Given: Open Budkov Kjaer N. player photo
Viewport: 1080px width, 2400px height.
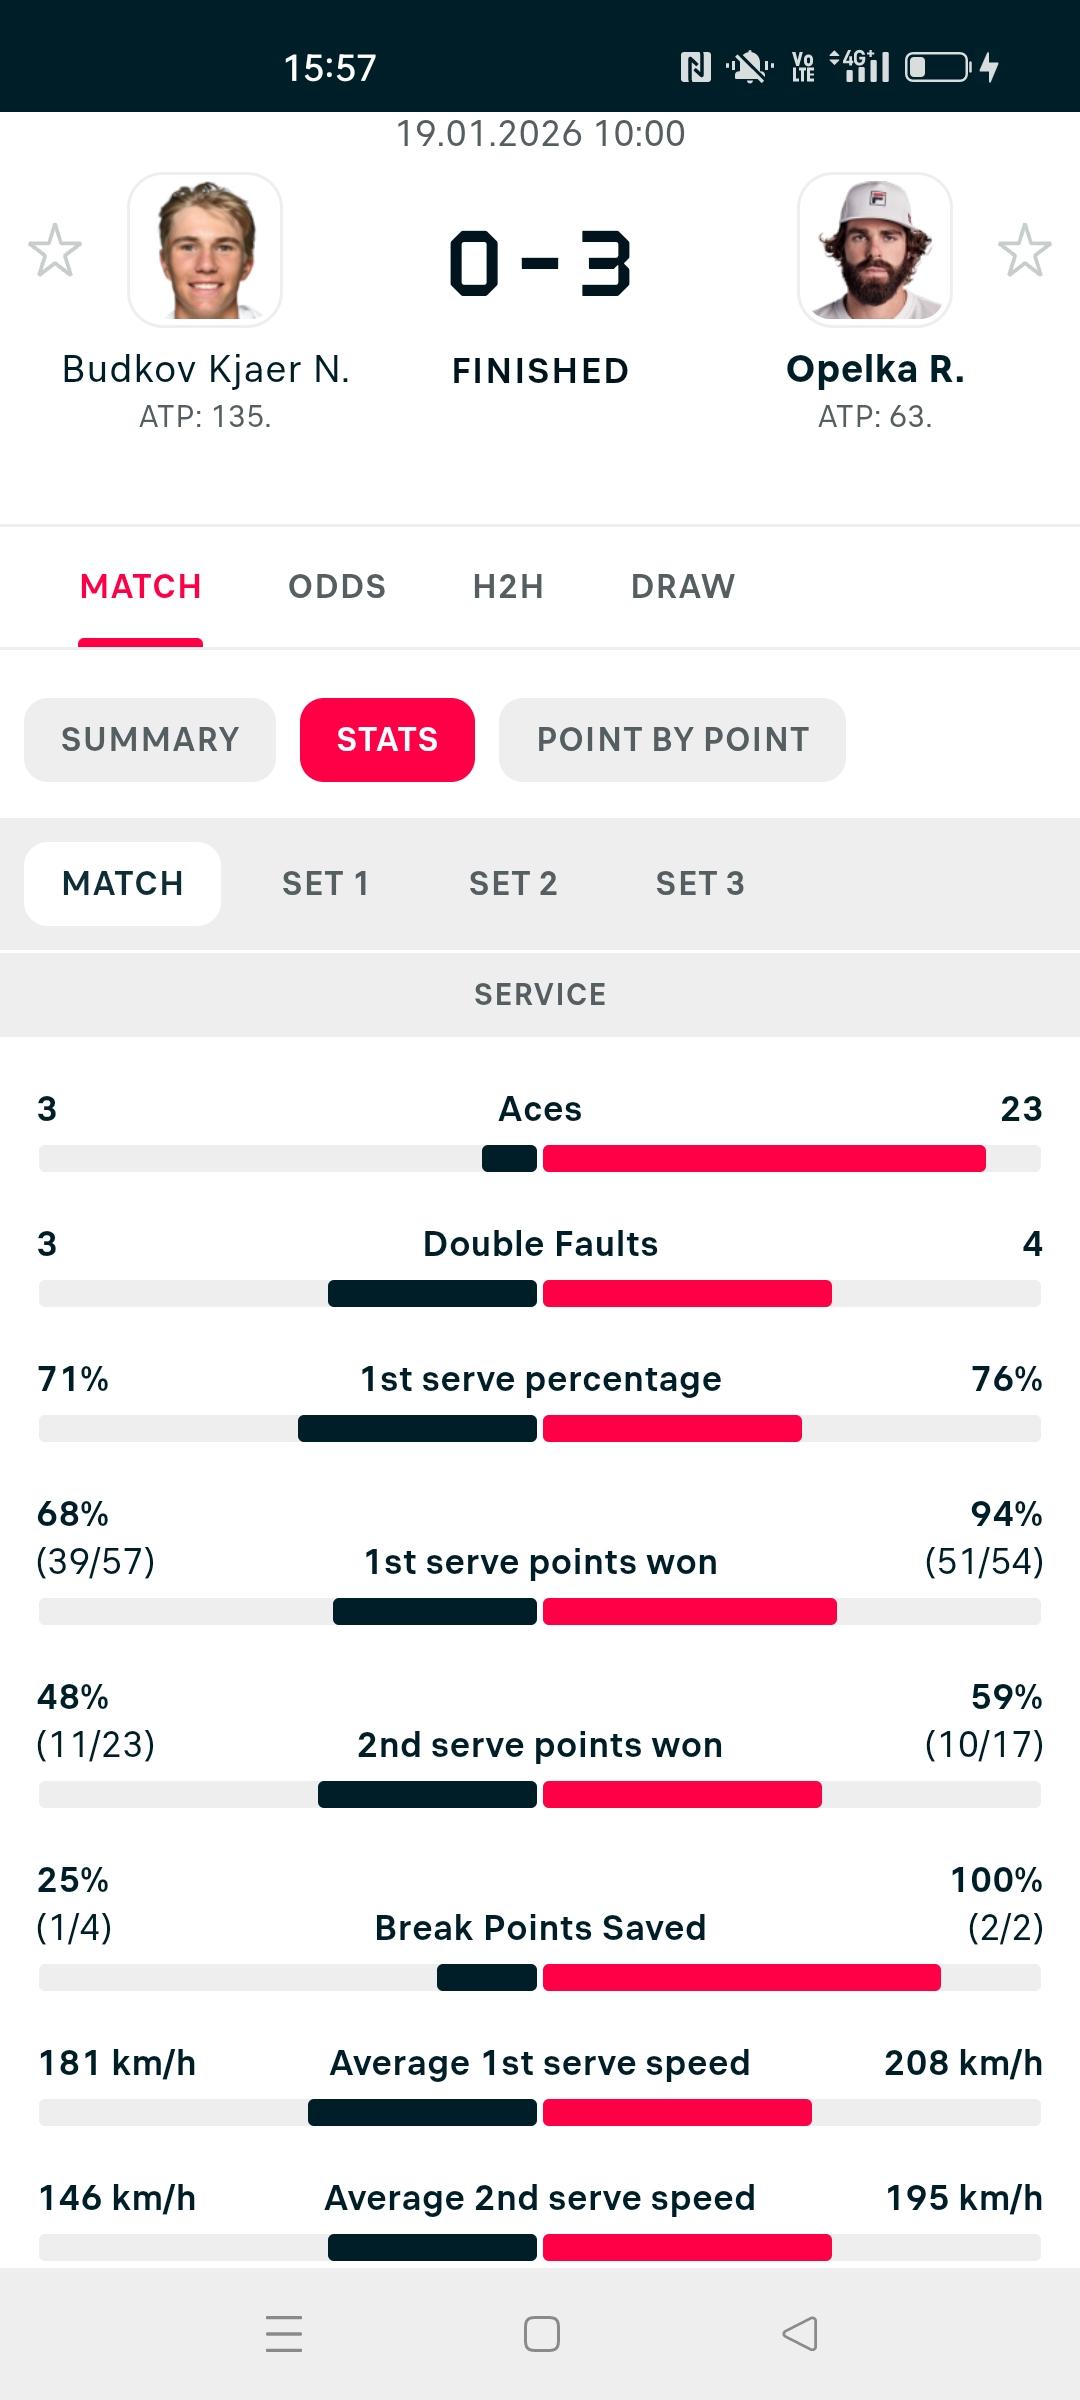Looking at the screenshot, I should click(x=205, y=250).
